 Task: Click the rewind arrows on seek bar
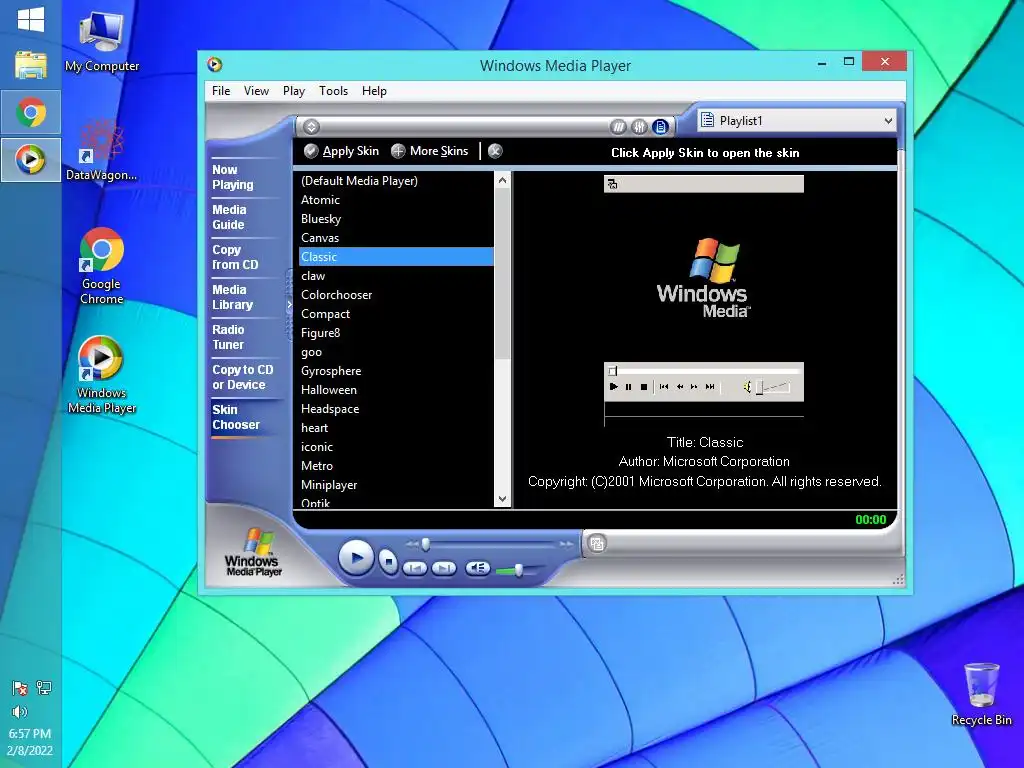(411, 544)
